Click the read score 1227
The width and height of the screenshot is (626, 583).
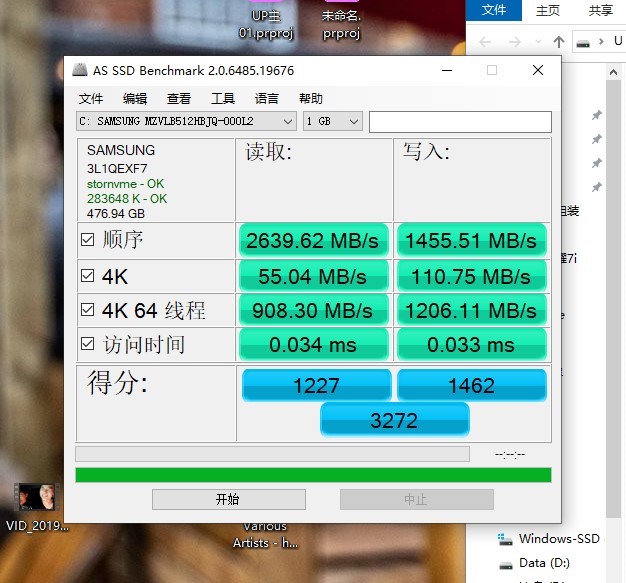point(316,385)
